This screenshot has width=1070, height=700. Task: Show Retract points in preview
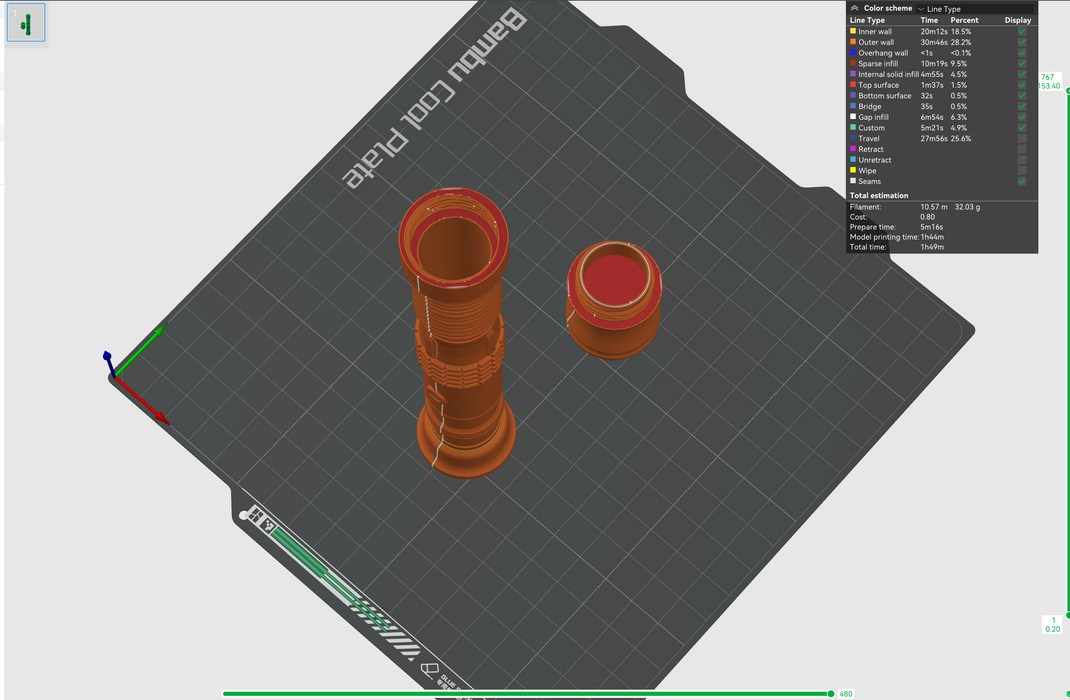pyautogui.click(x=1021, y=150)
